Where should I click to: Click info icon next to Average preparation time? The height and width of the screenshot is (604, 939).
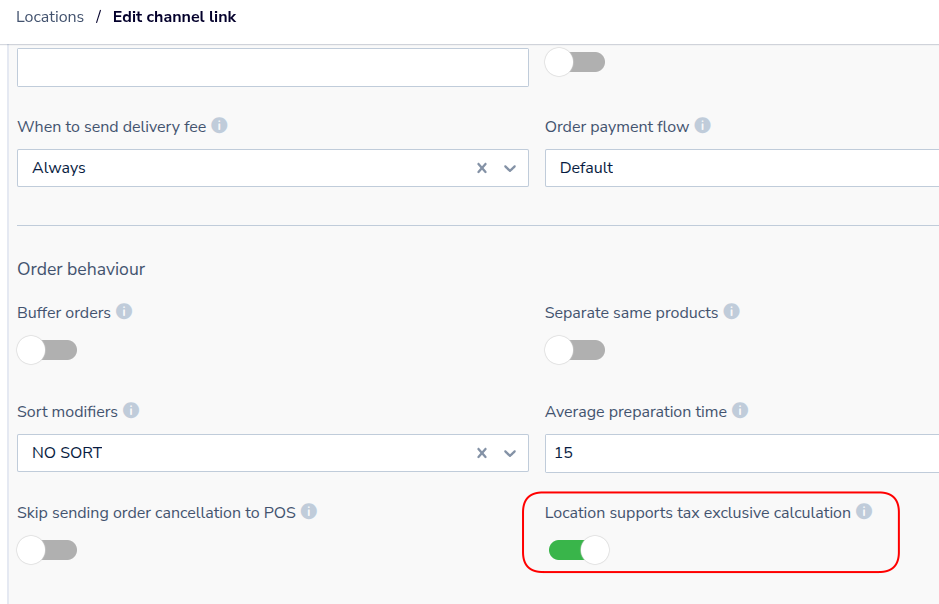[x=740, y=411]
